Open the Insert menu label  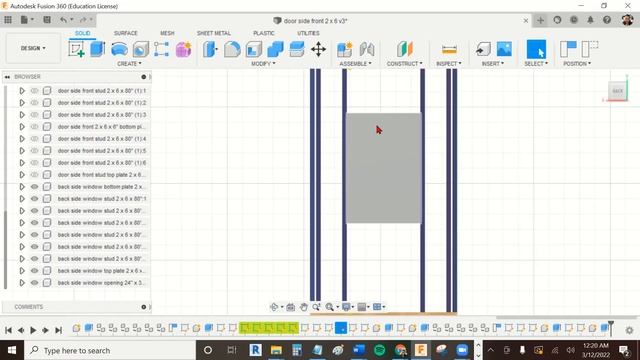493,64
